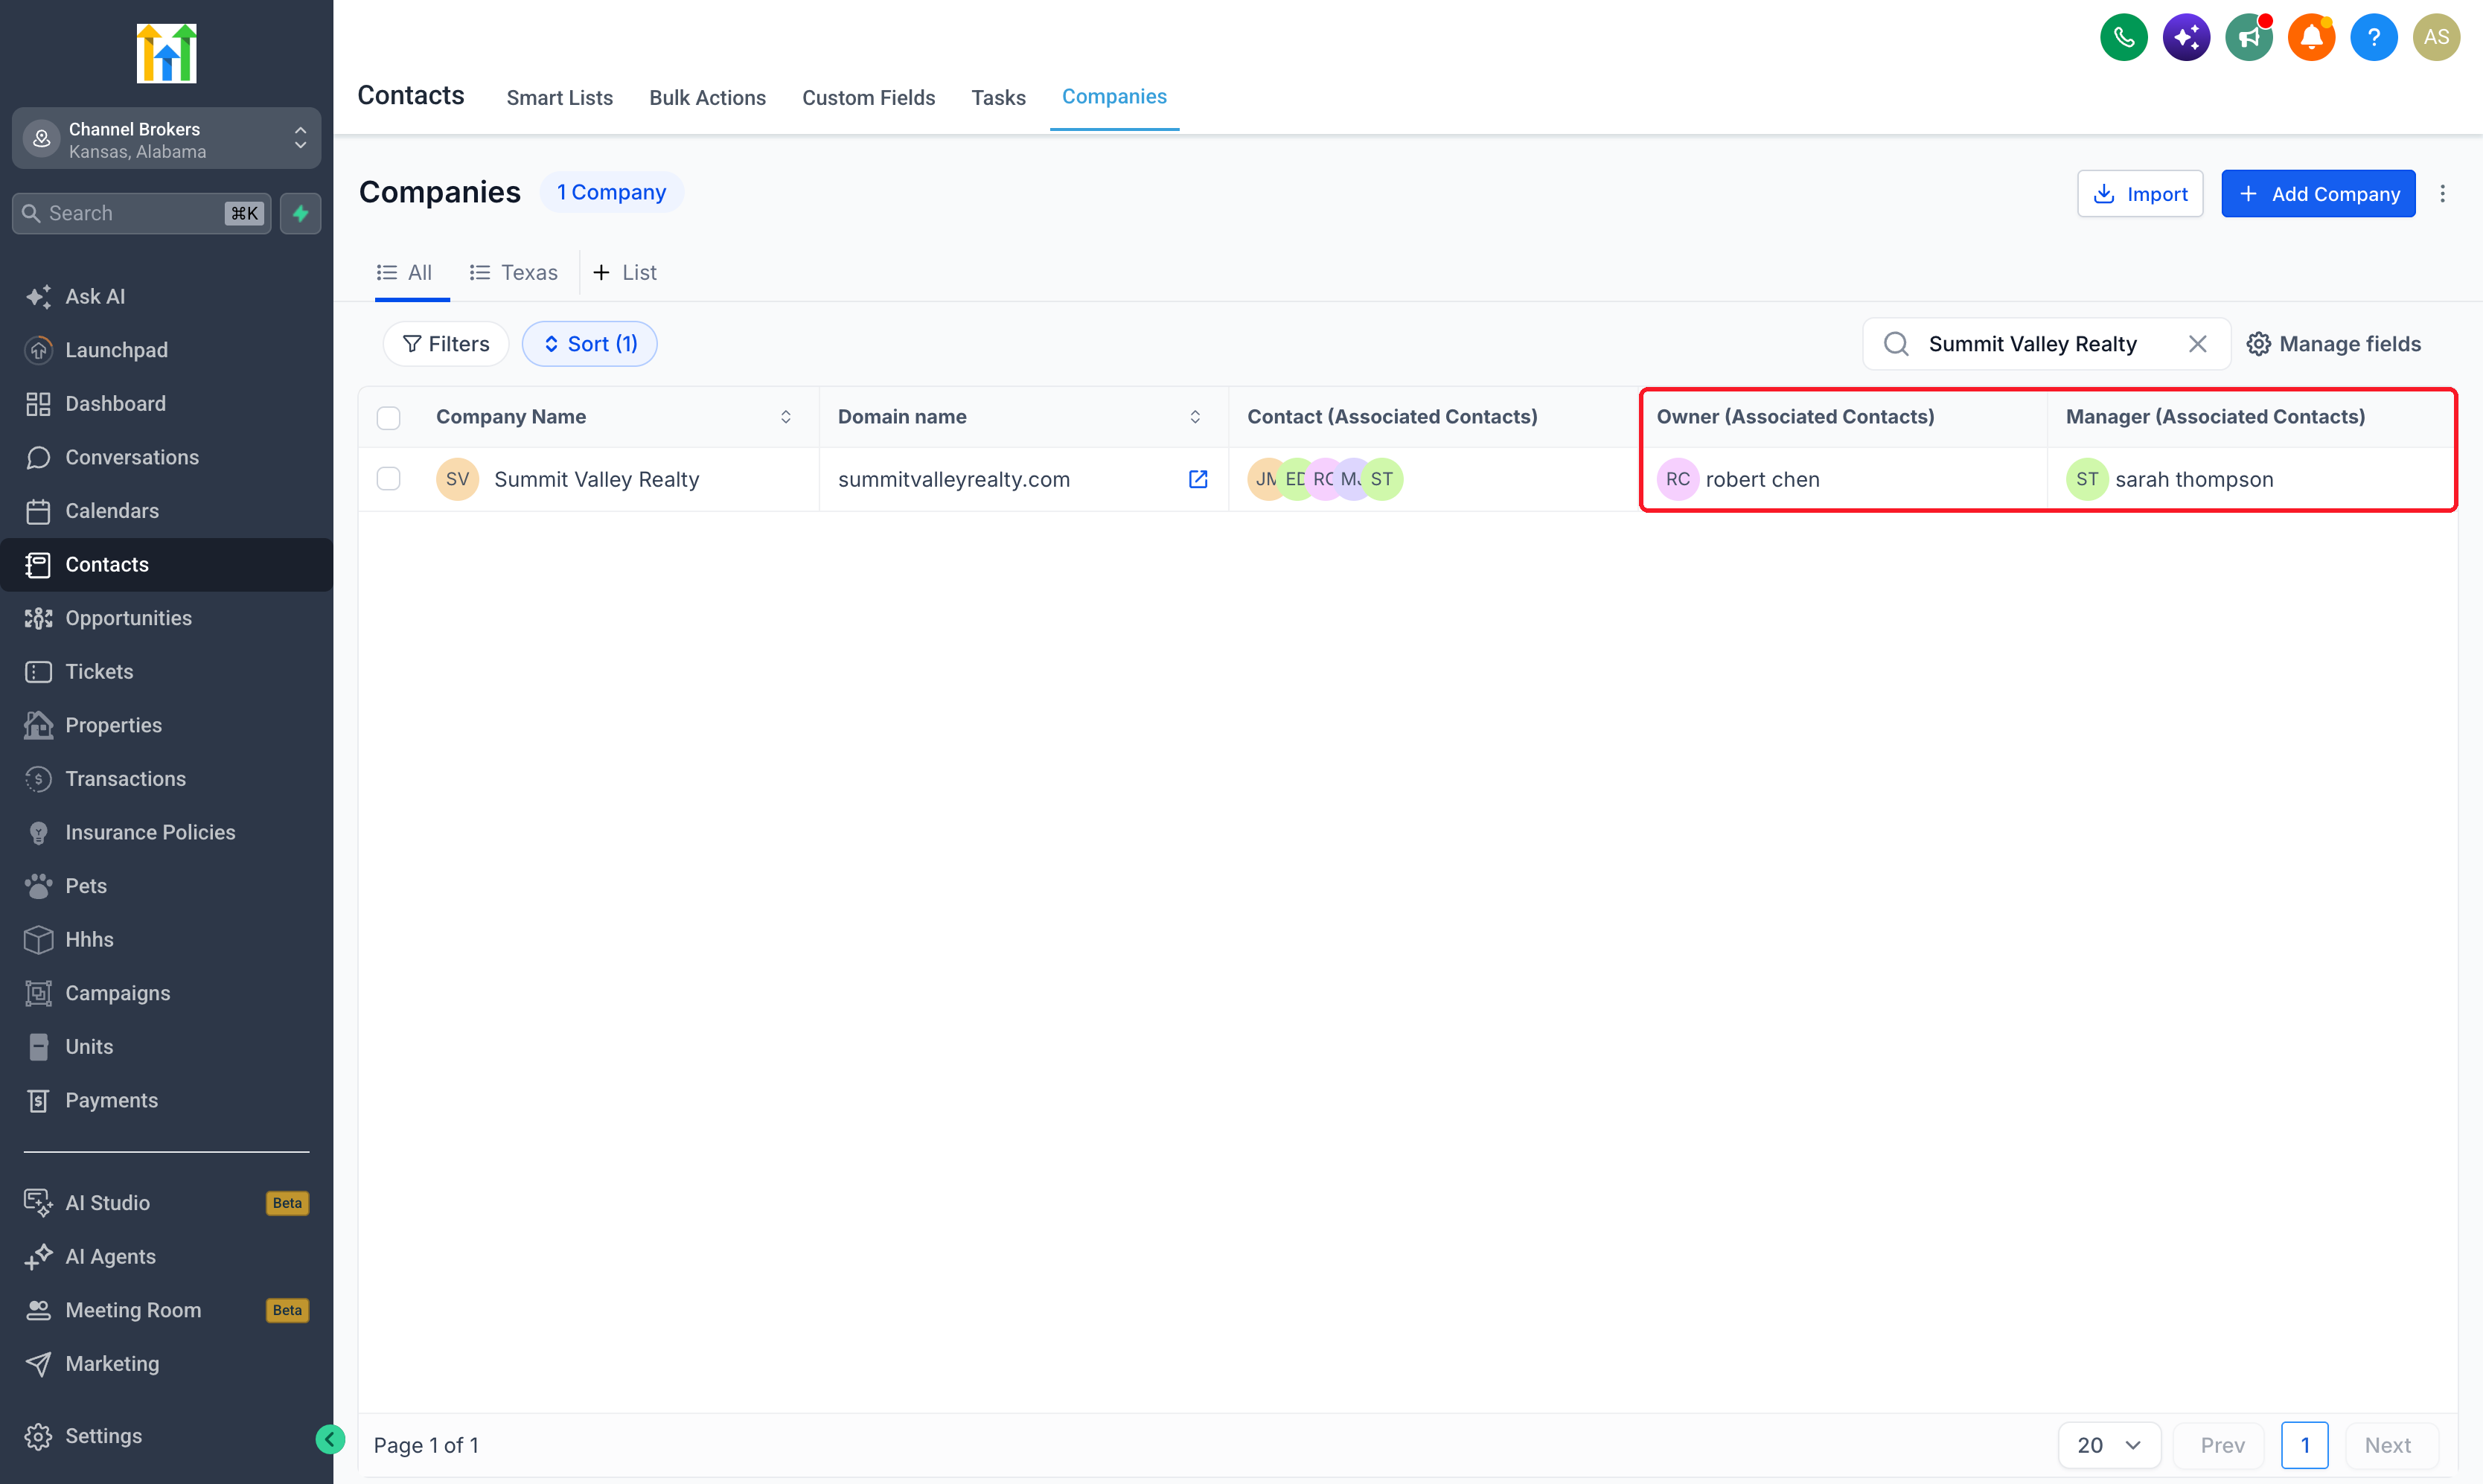Sort by Company Name column arrows
Viewport: 2483px width, 1484px height.
click(x=786, y=417)
